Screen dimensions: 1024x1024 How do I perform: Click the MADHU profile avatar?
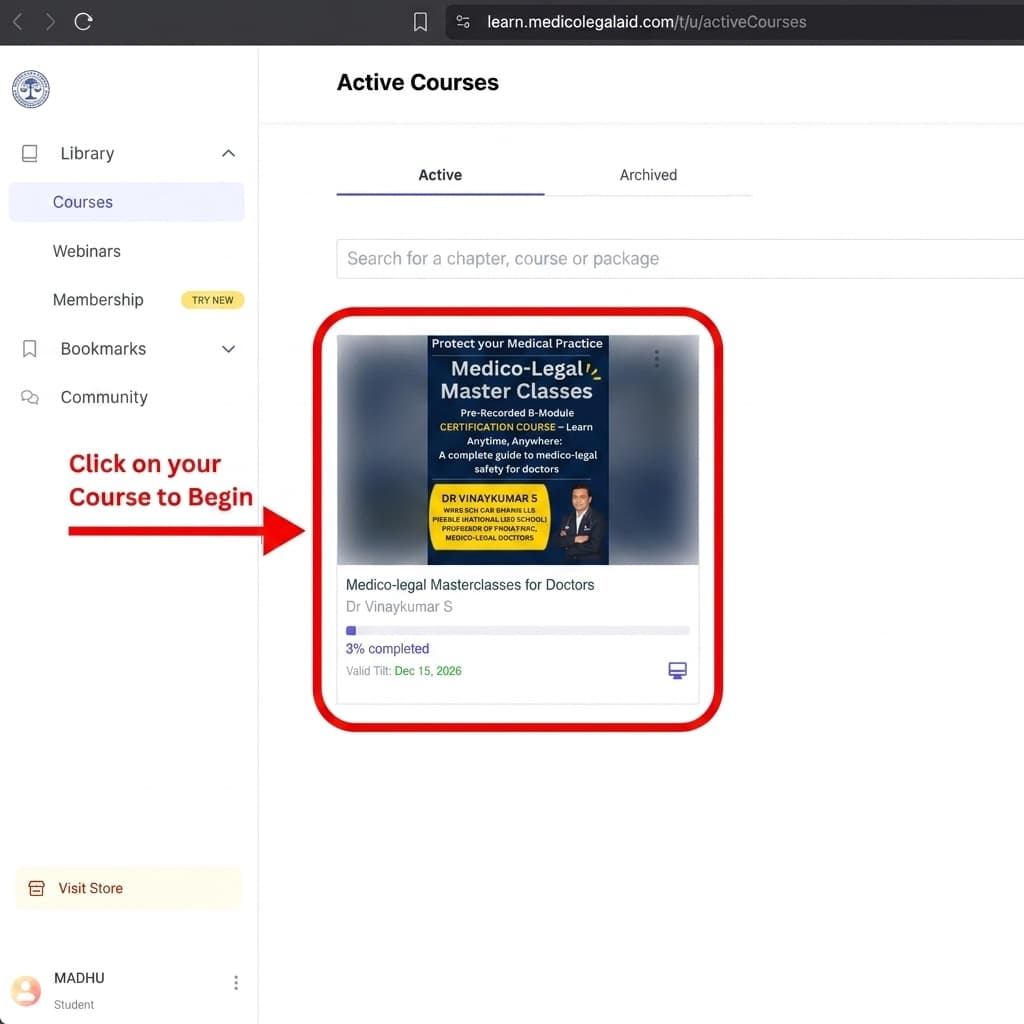click(26, 991)
